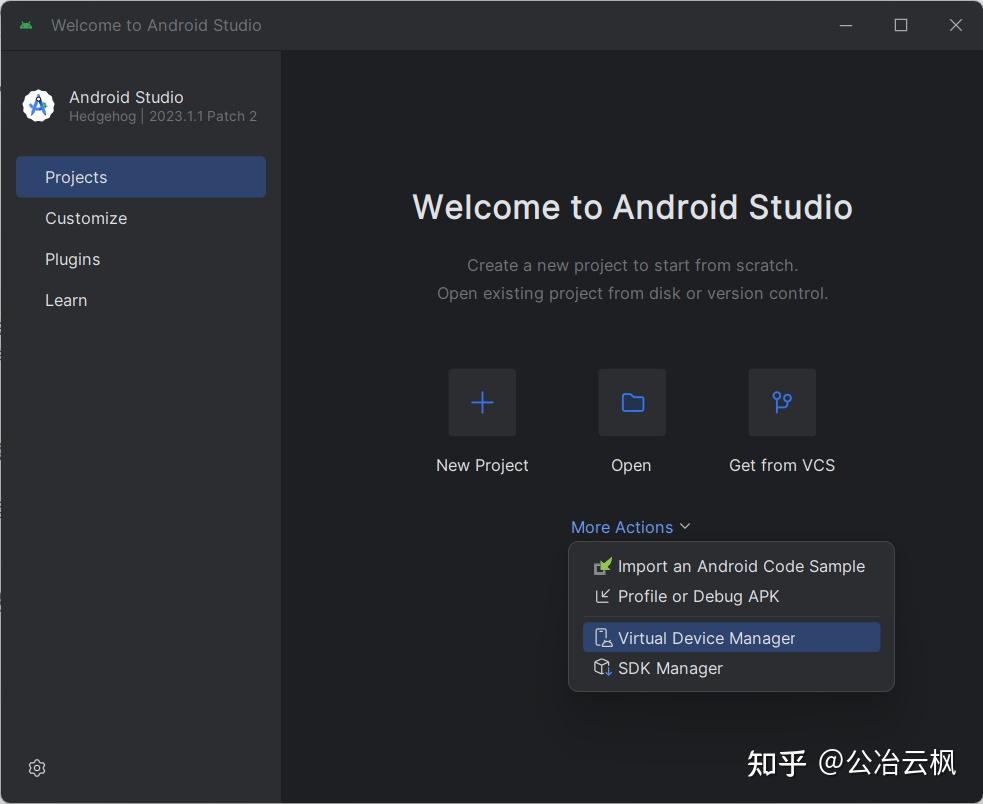Switch to the Customize section
Viewport: 983px width, 804px height.
[x=86, y=218]
